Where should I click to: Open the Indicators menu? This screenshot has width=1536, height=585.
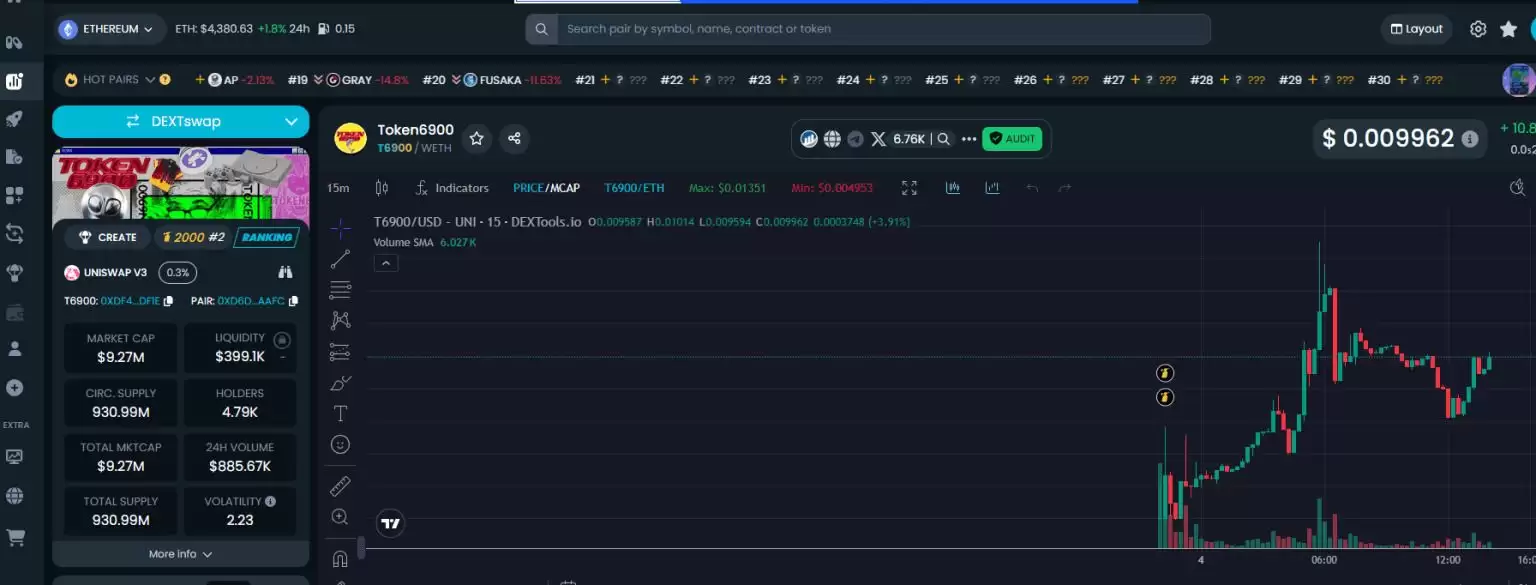pyautogui.click(x=452, y=188)
